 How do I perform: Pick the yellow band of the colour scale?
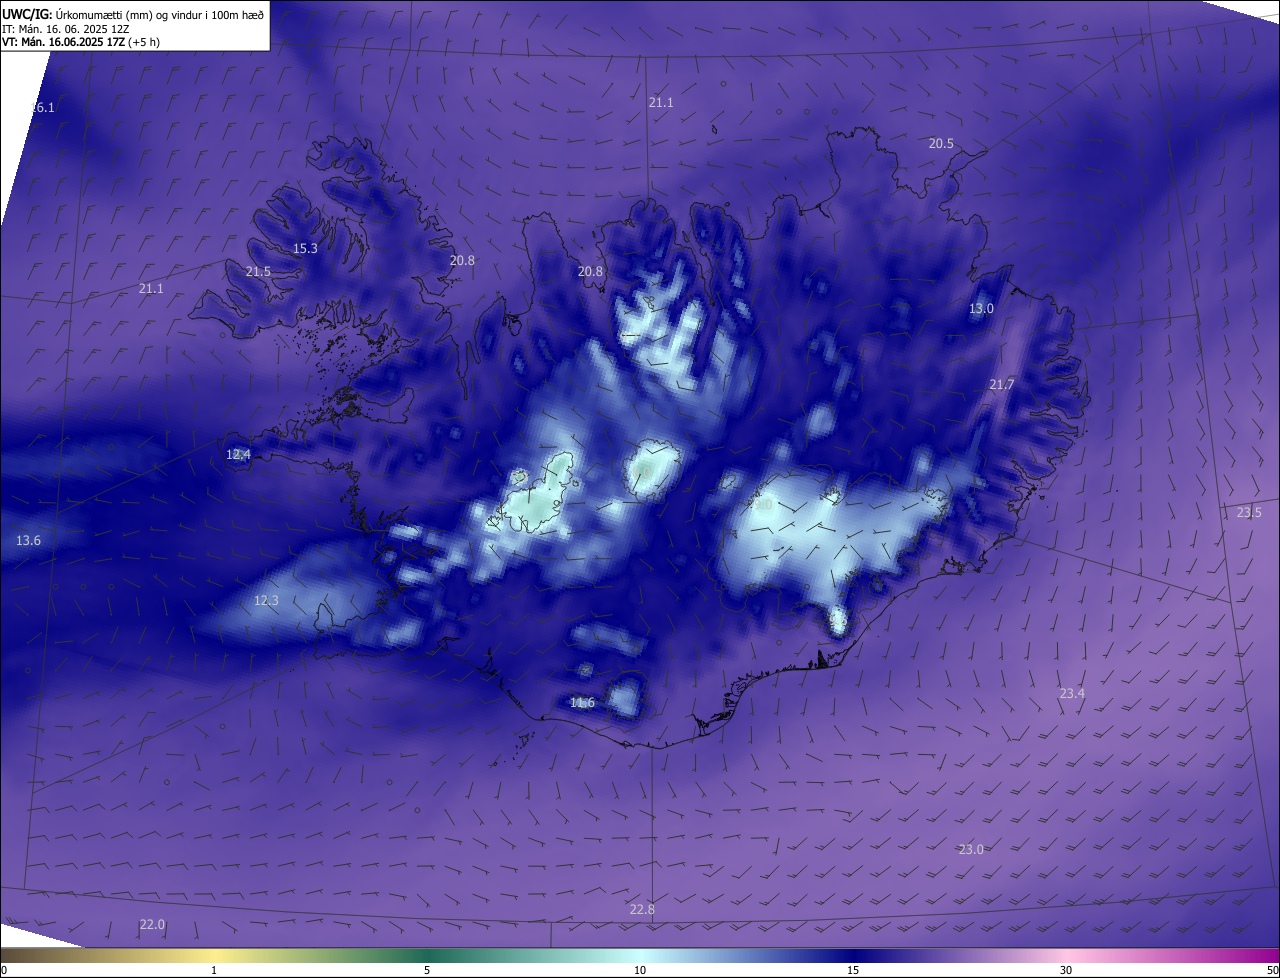pos(215,956)
